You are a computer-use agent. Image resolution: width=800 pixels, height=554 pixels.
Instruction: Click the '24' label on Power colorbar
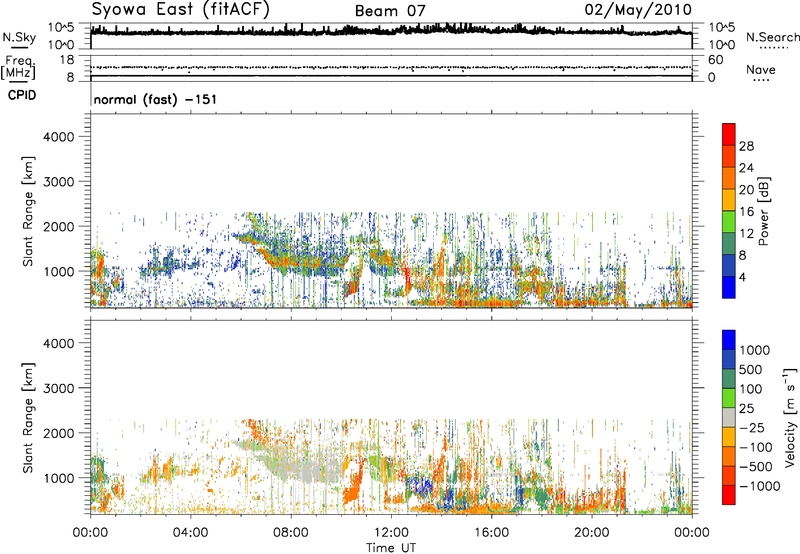click(x=746, y=168)
